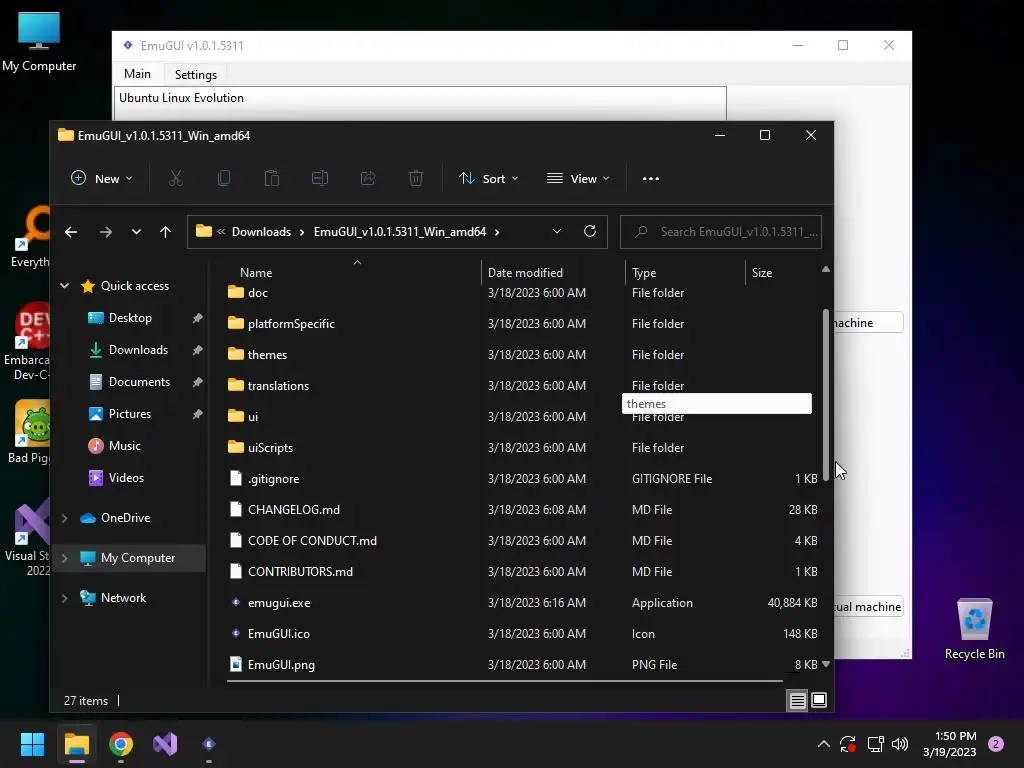1024x768 pixels.
Task: Go back with the left arrow
Action: [71, 232]
